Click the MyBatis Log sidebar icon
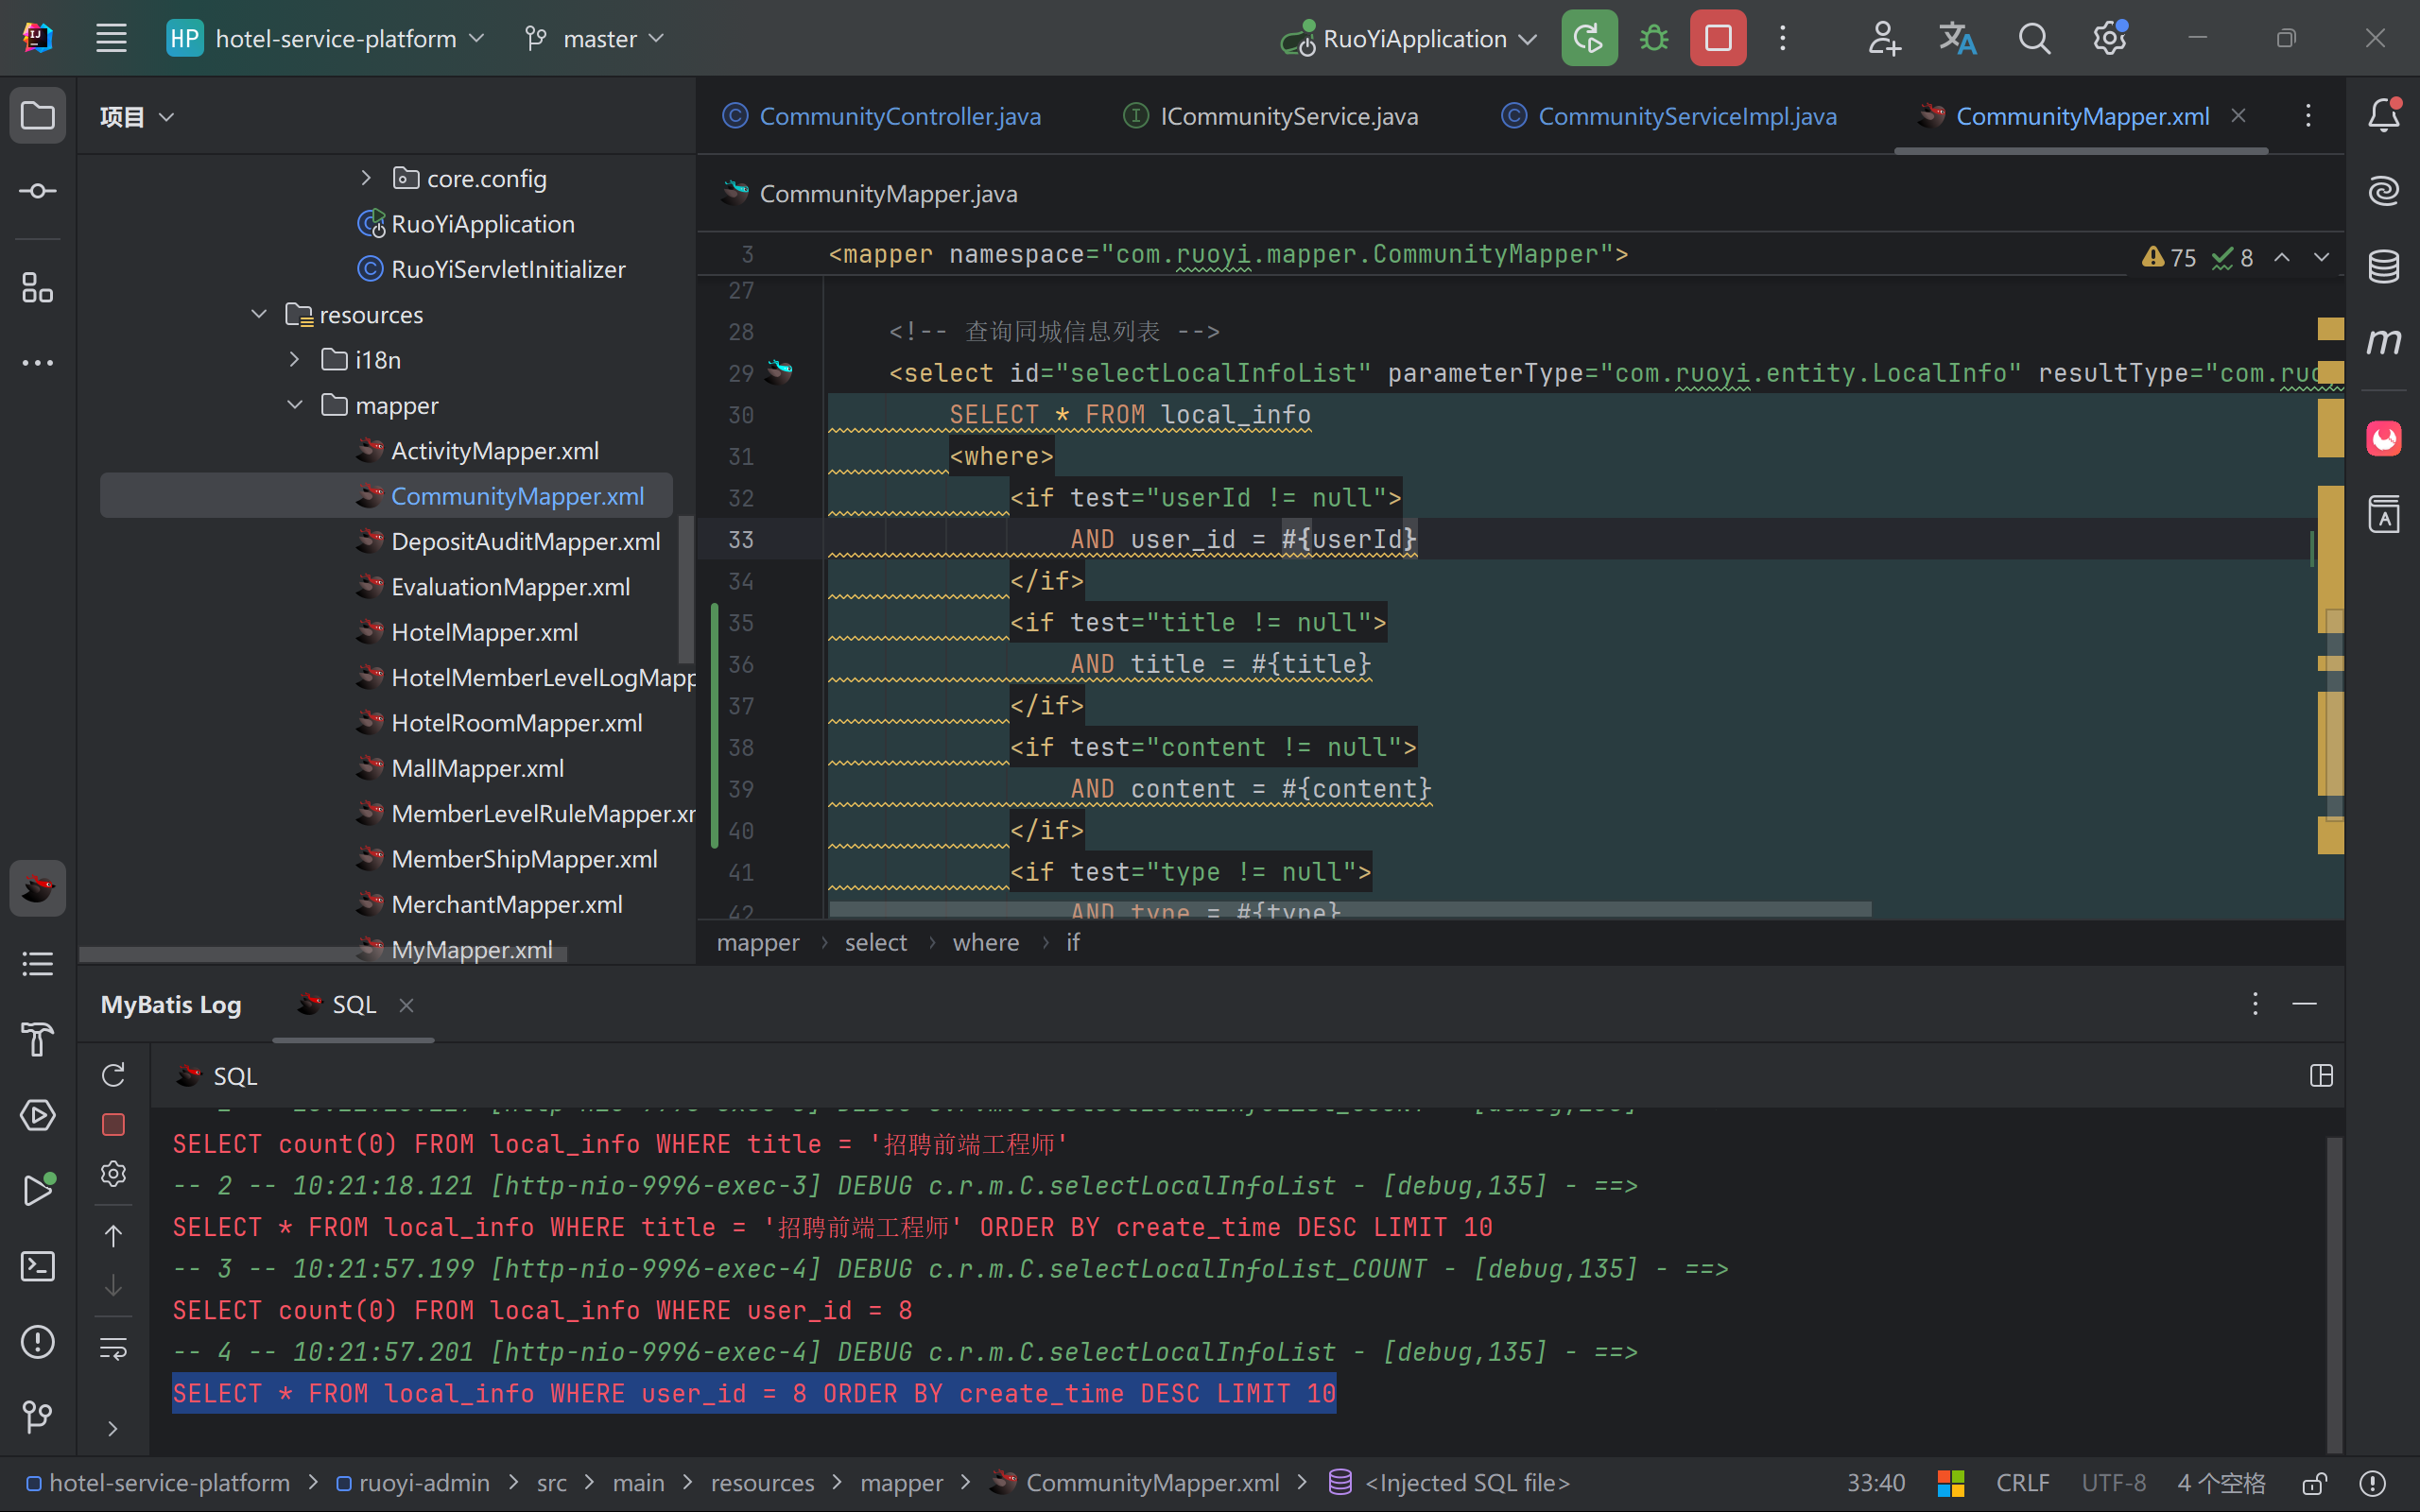Image resolution: width=2420 pixels, height=1512 pixels. click(x=37, y=888)
